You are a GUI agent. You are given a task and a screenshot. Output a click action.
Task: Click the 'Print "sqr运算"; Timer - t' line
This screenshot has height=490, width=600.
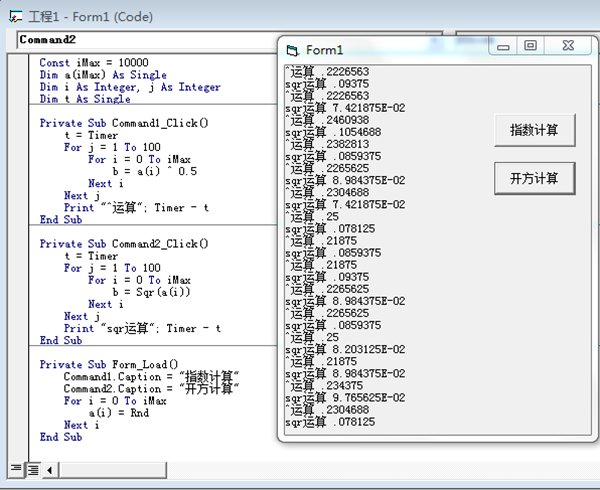tap(142, 329)
